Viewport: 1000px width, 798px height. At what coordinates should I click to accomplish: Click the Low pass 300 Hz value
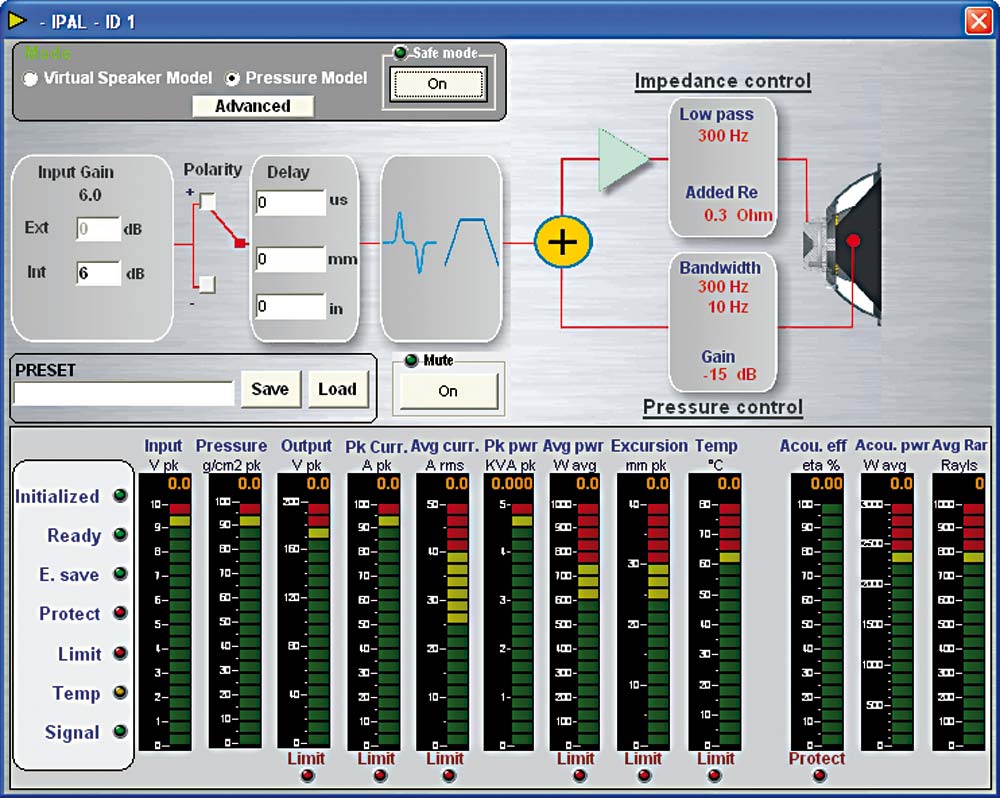[x=723, y=136]
